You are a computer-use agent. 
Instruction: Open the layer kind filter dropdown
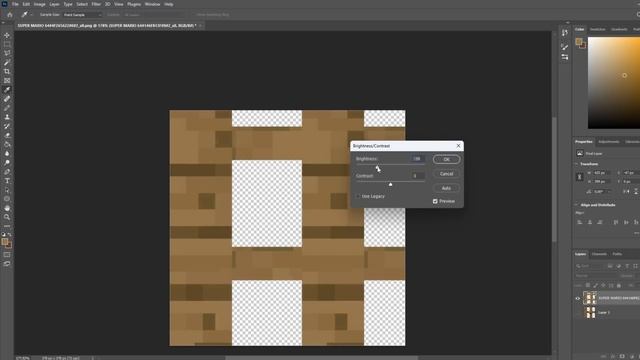(590, 266)
